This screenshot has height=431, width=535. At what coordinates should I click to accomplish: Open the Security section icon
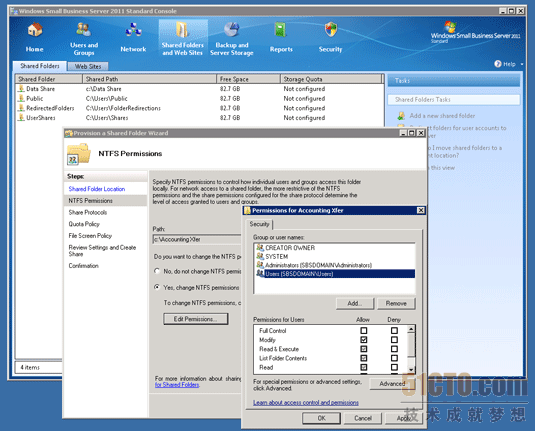(x=331, y=30)
